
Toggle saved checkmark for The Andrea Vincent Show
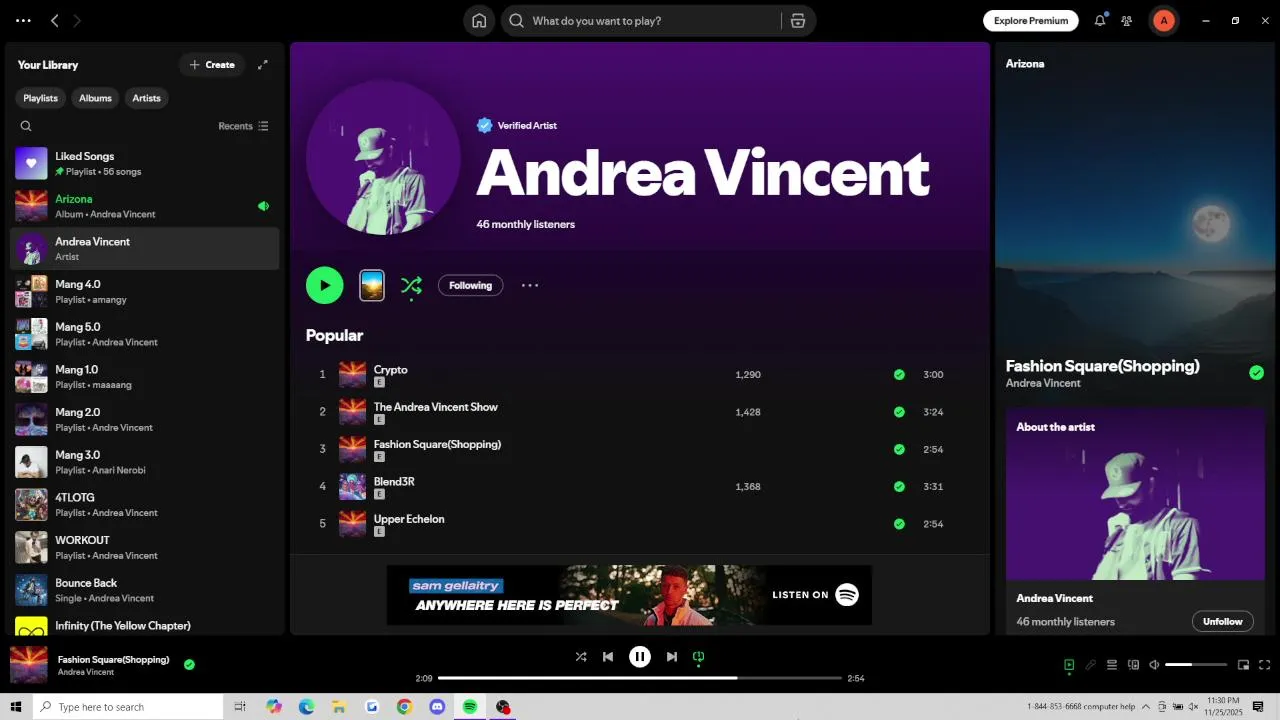coord(899,412)
